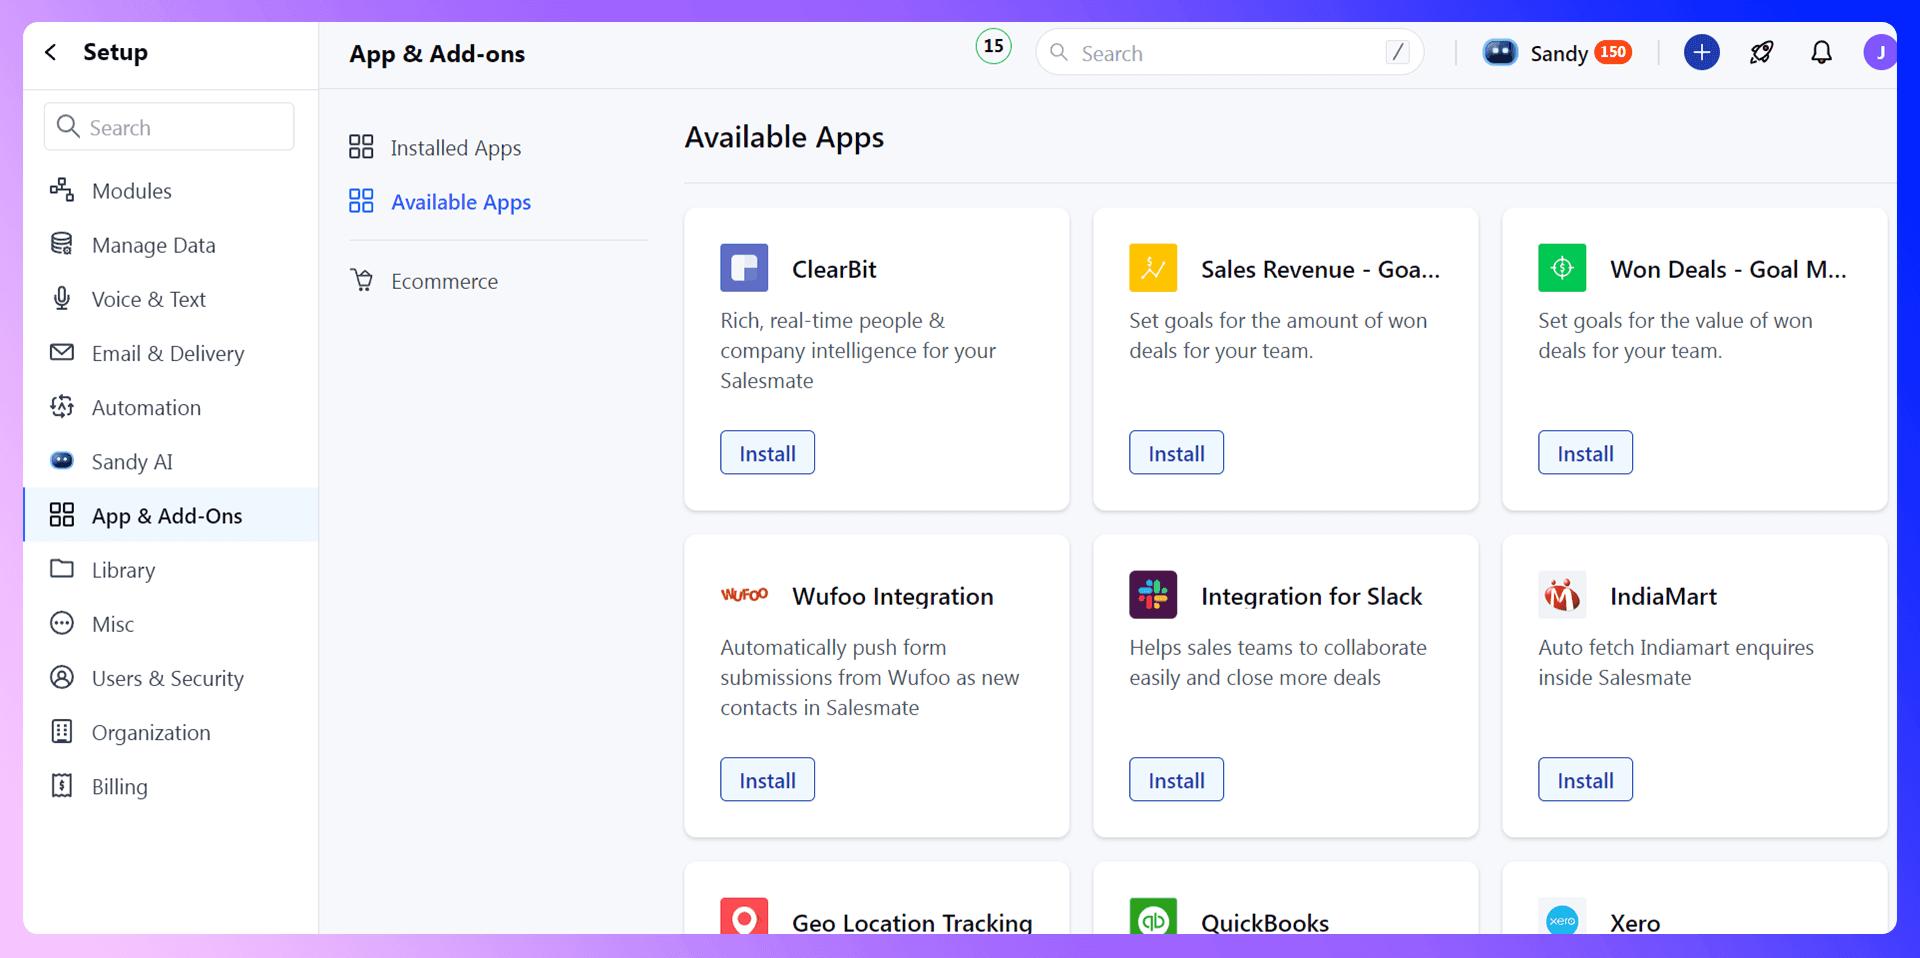Open the Wufoo Integration title
The image size is (1920, 958).
point(892,596)
